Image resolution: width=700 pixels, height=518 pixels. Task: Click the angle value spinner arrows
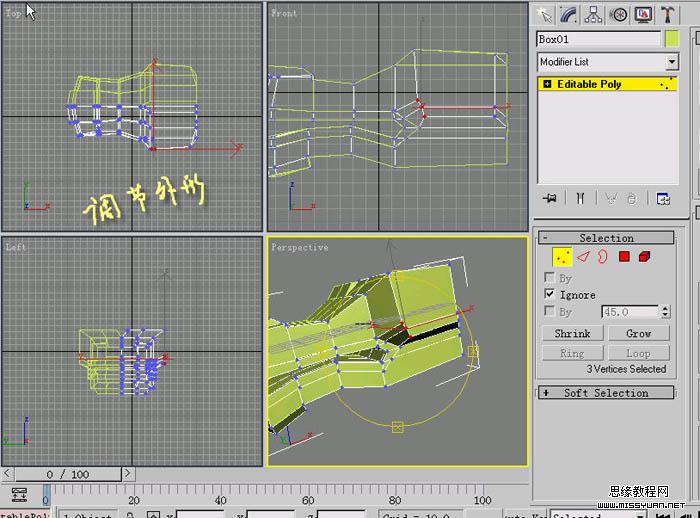pos(665,312)
